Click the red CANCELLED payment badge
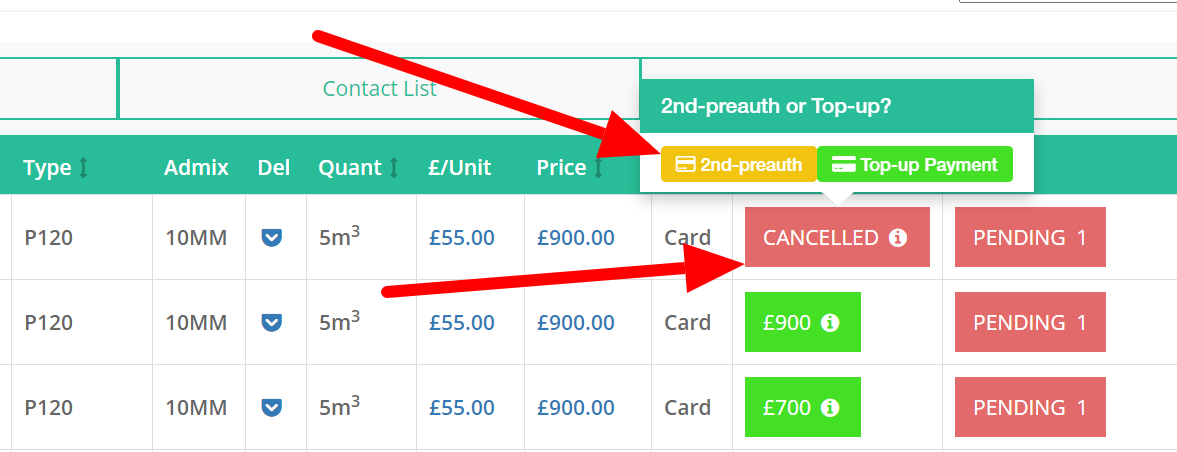 820,238
